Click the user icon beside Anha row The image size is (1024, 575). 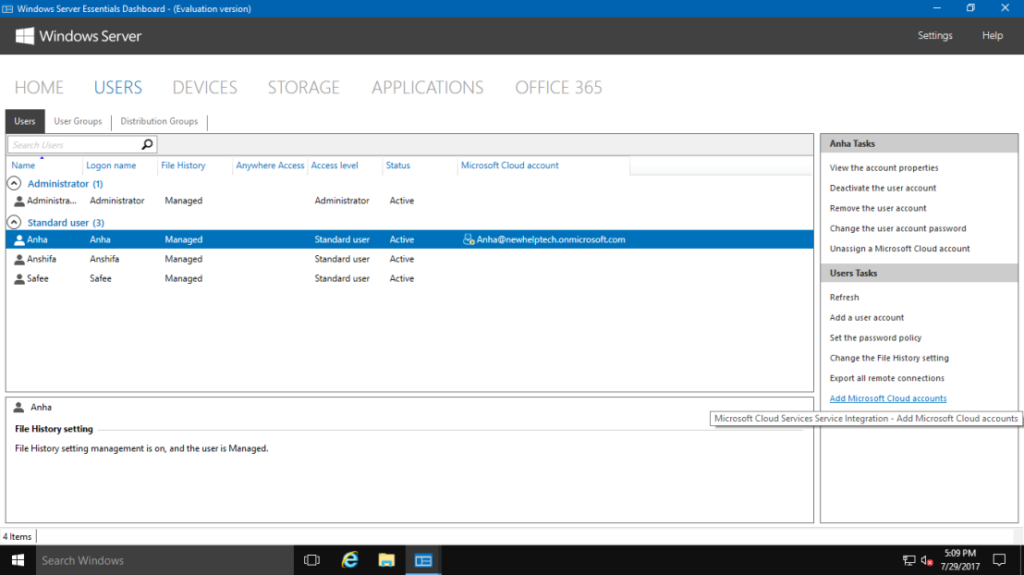click(x=19, y=240)
